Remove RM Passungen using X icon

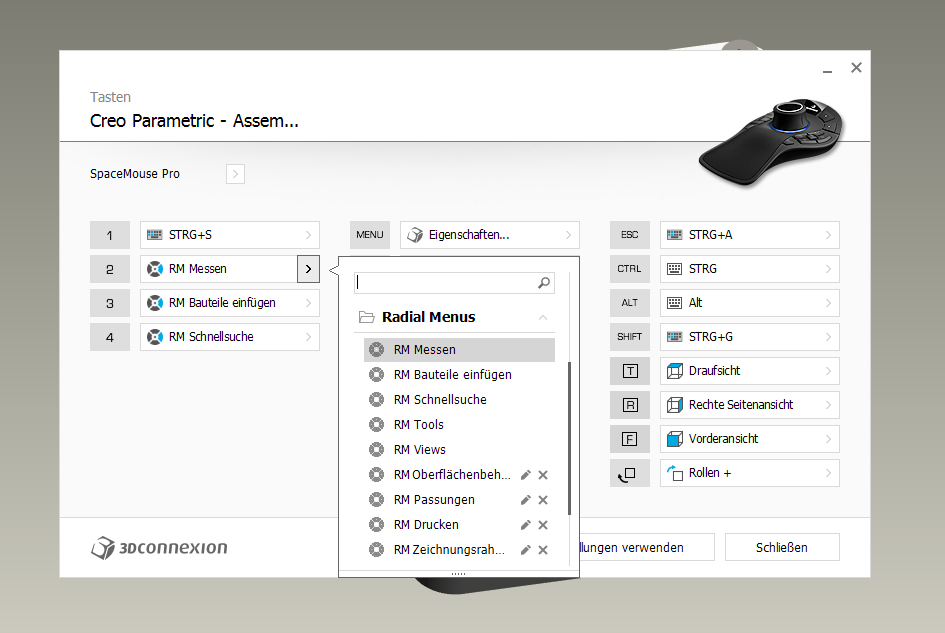[543, 500]
